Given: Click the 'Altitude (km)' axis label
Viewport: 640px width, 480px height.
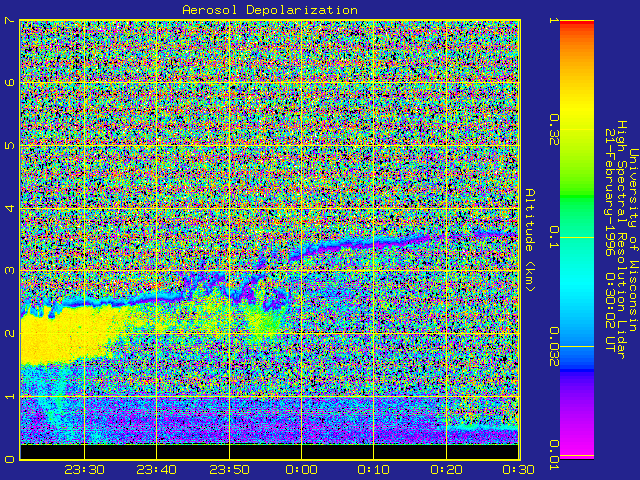Looking at the screenshot, I should pyautogui.click(x=529, y=240).
